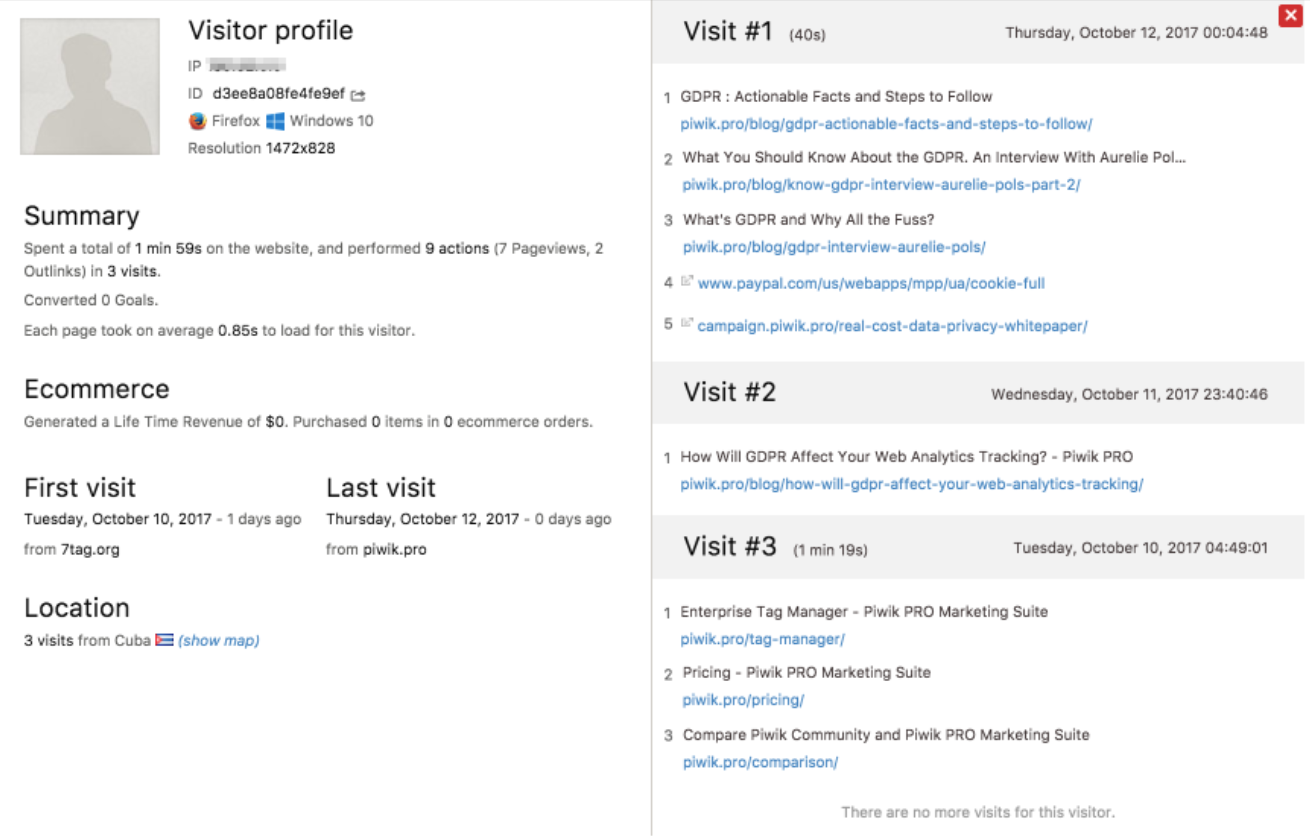The height and width of the screenshot is (836, 1310).
Task: Click the Firefox browser icon
Action: pos(197,121)
